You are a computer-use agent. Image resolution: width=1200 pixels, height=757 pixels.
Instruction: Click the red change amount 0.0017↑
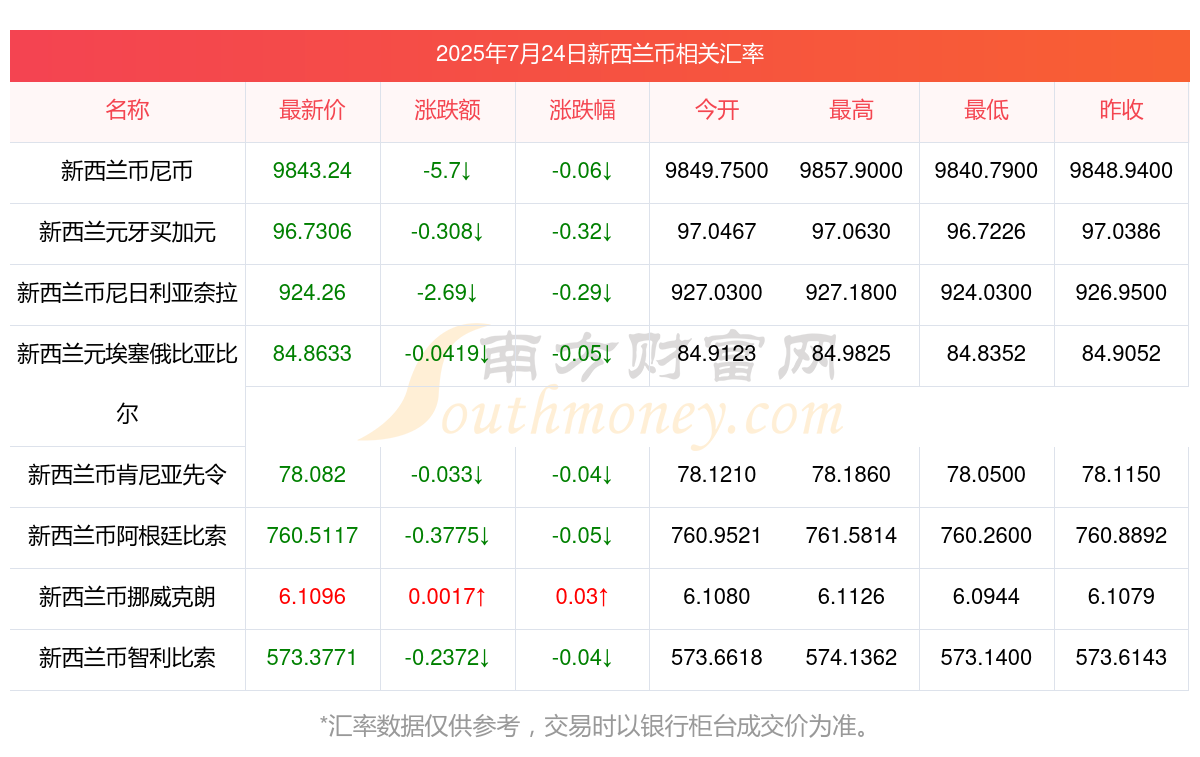pos(447,597)
